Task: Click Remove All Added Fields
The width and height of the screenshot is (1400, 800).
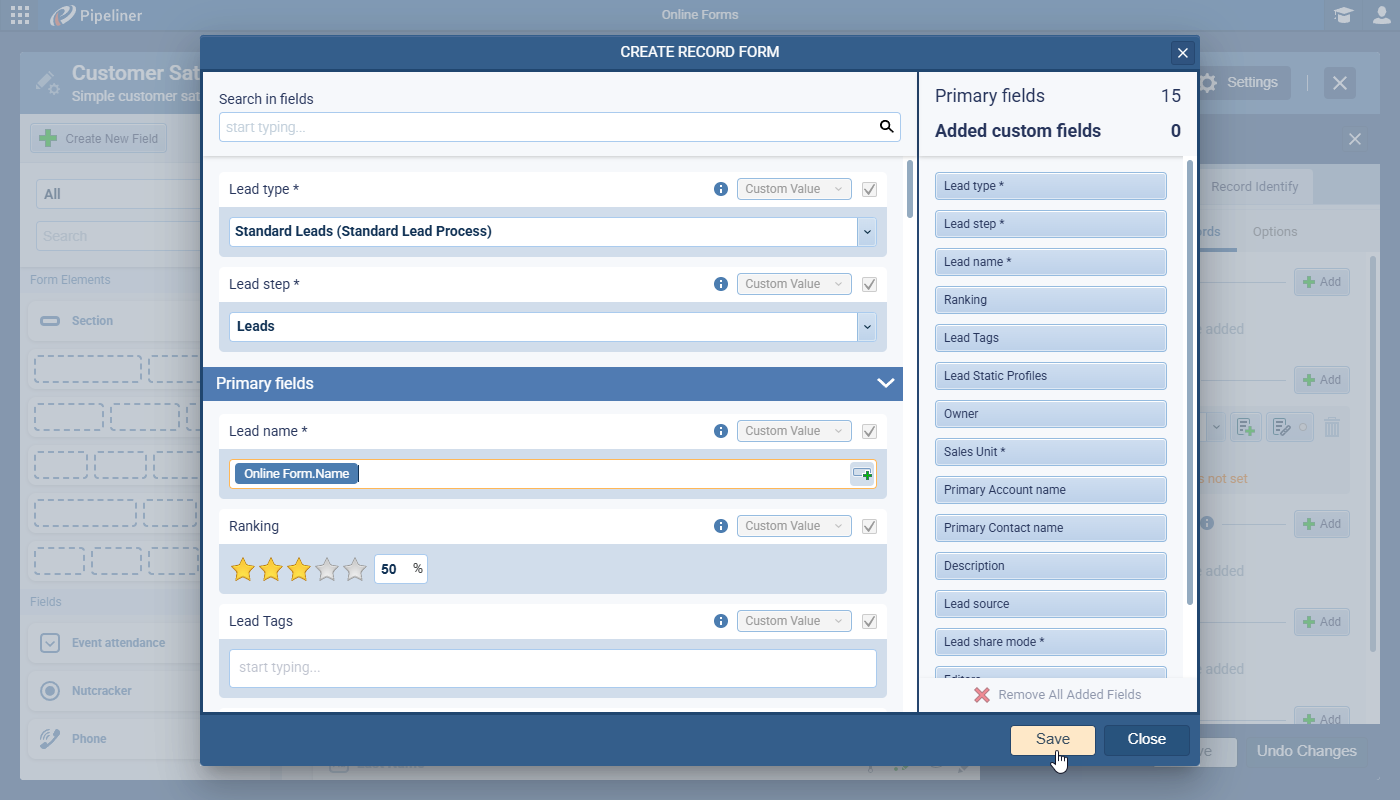Action: point(1057,694)
